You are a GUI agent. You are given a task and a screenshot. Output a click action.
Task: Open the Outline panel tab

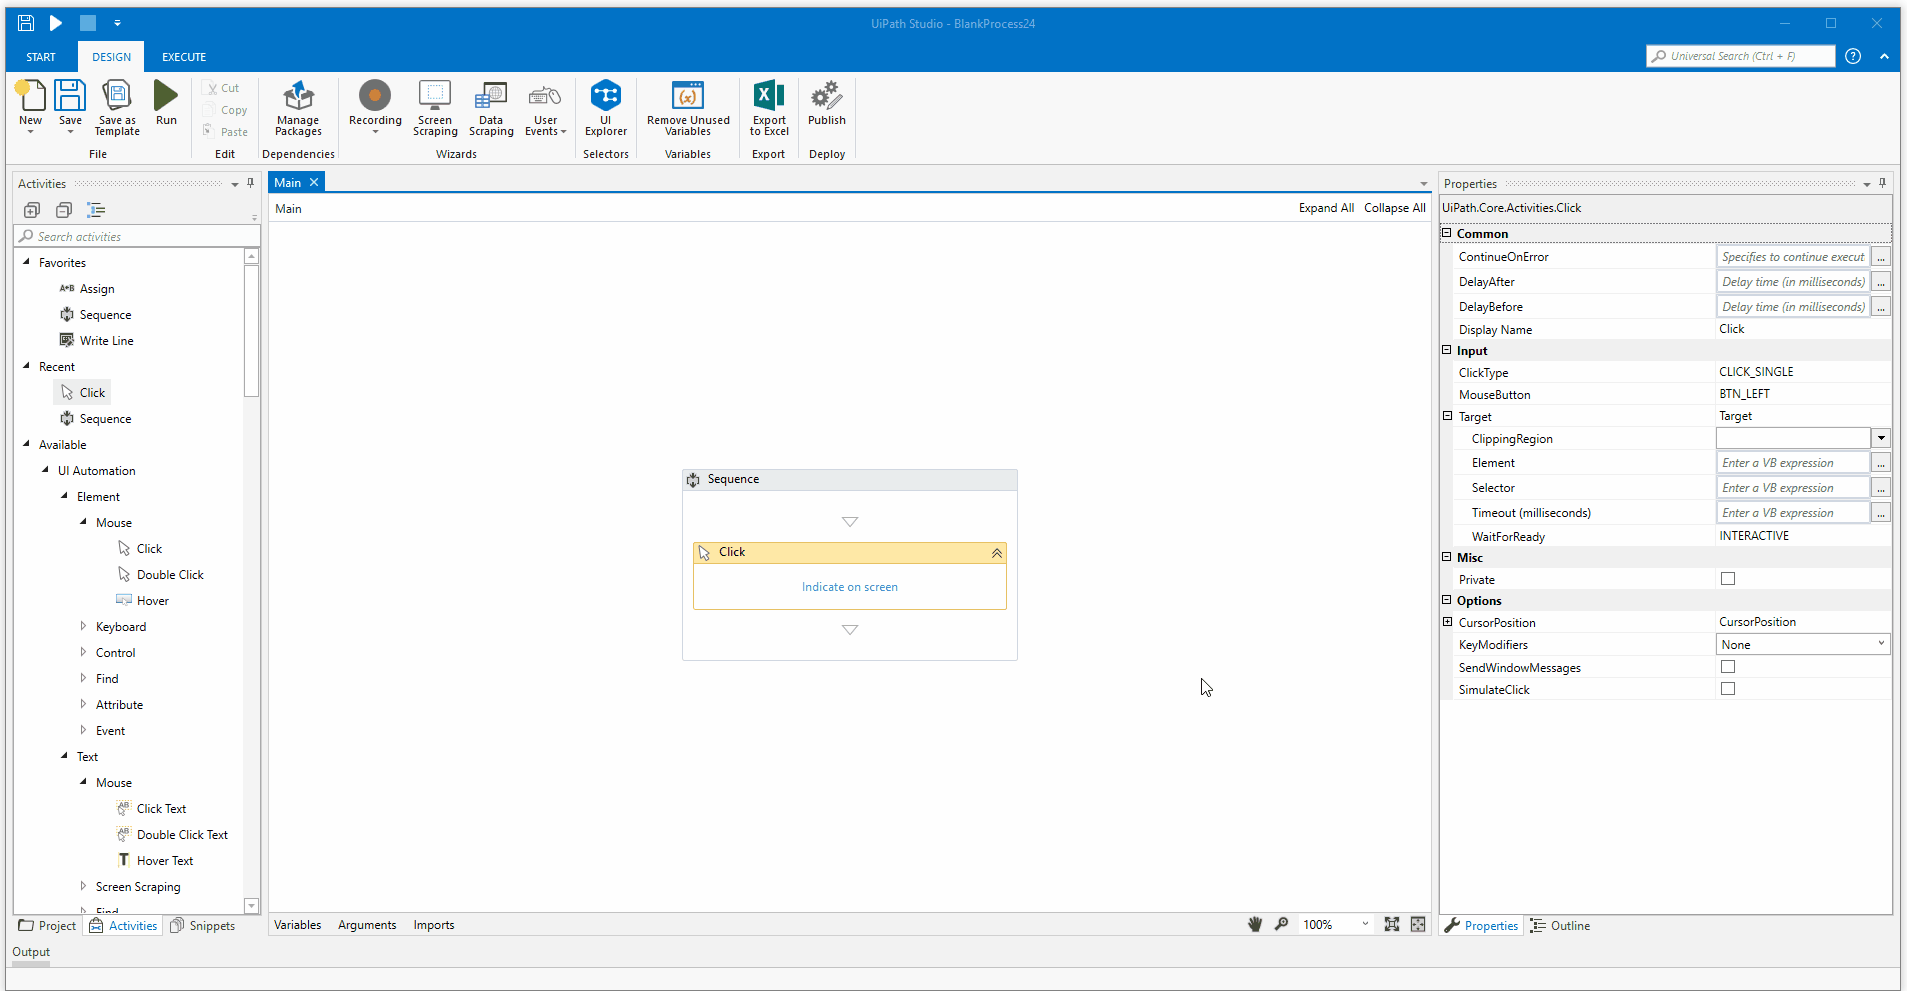[1560, 926]
